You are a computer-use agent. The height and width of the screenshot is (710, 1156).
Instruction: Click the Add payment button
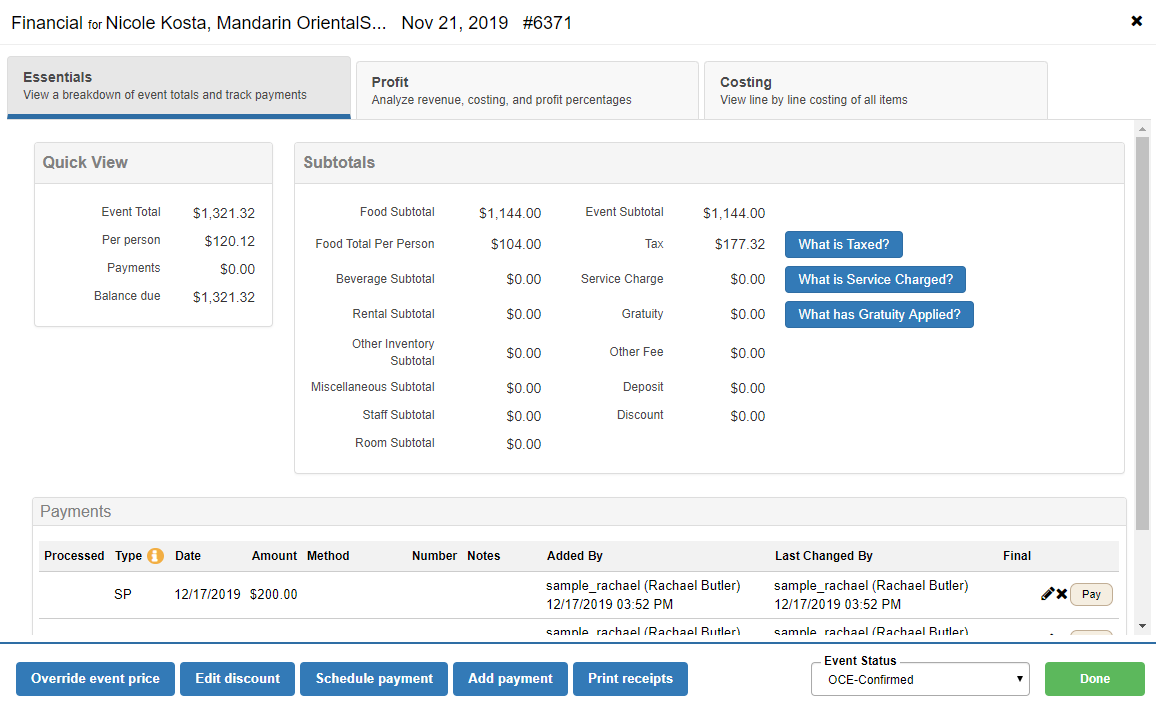click(510, 678)
